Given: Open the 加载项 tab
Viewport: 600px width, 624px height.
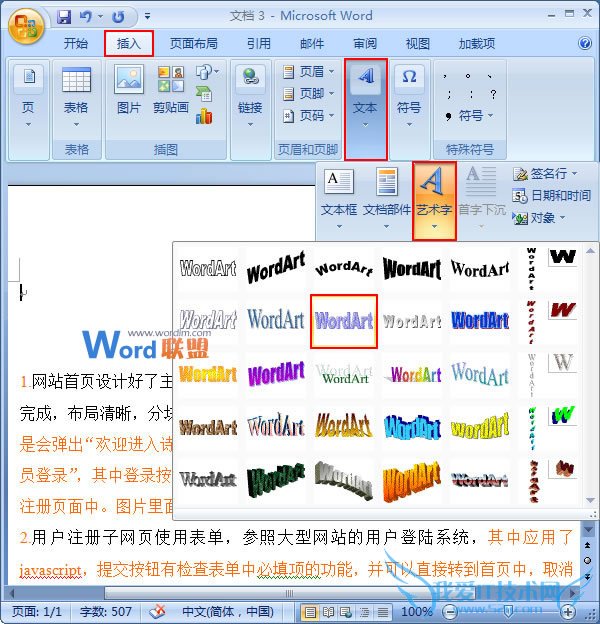Looking at the screenshot, I should pyautogui.click(x=477, y=43).
